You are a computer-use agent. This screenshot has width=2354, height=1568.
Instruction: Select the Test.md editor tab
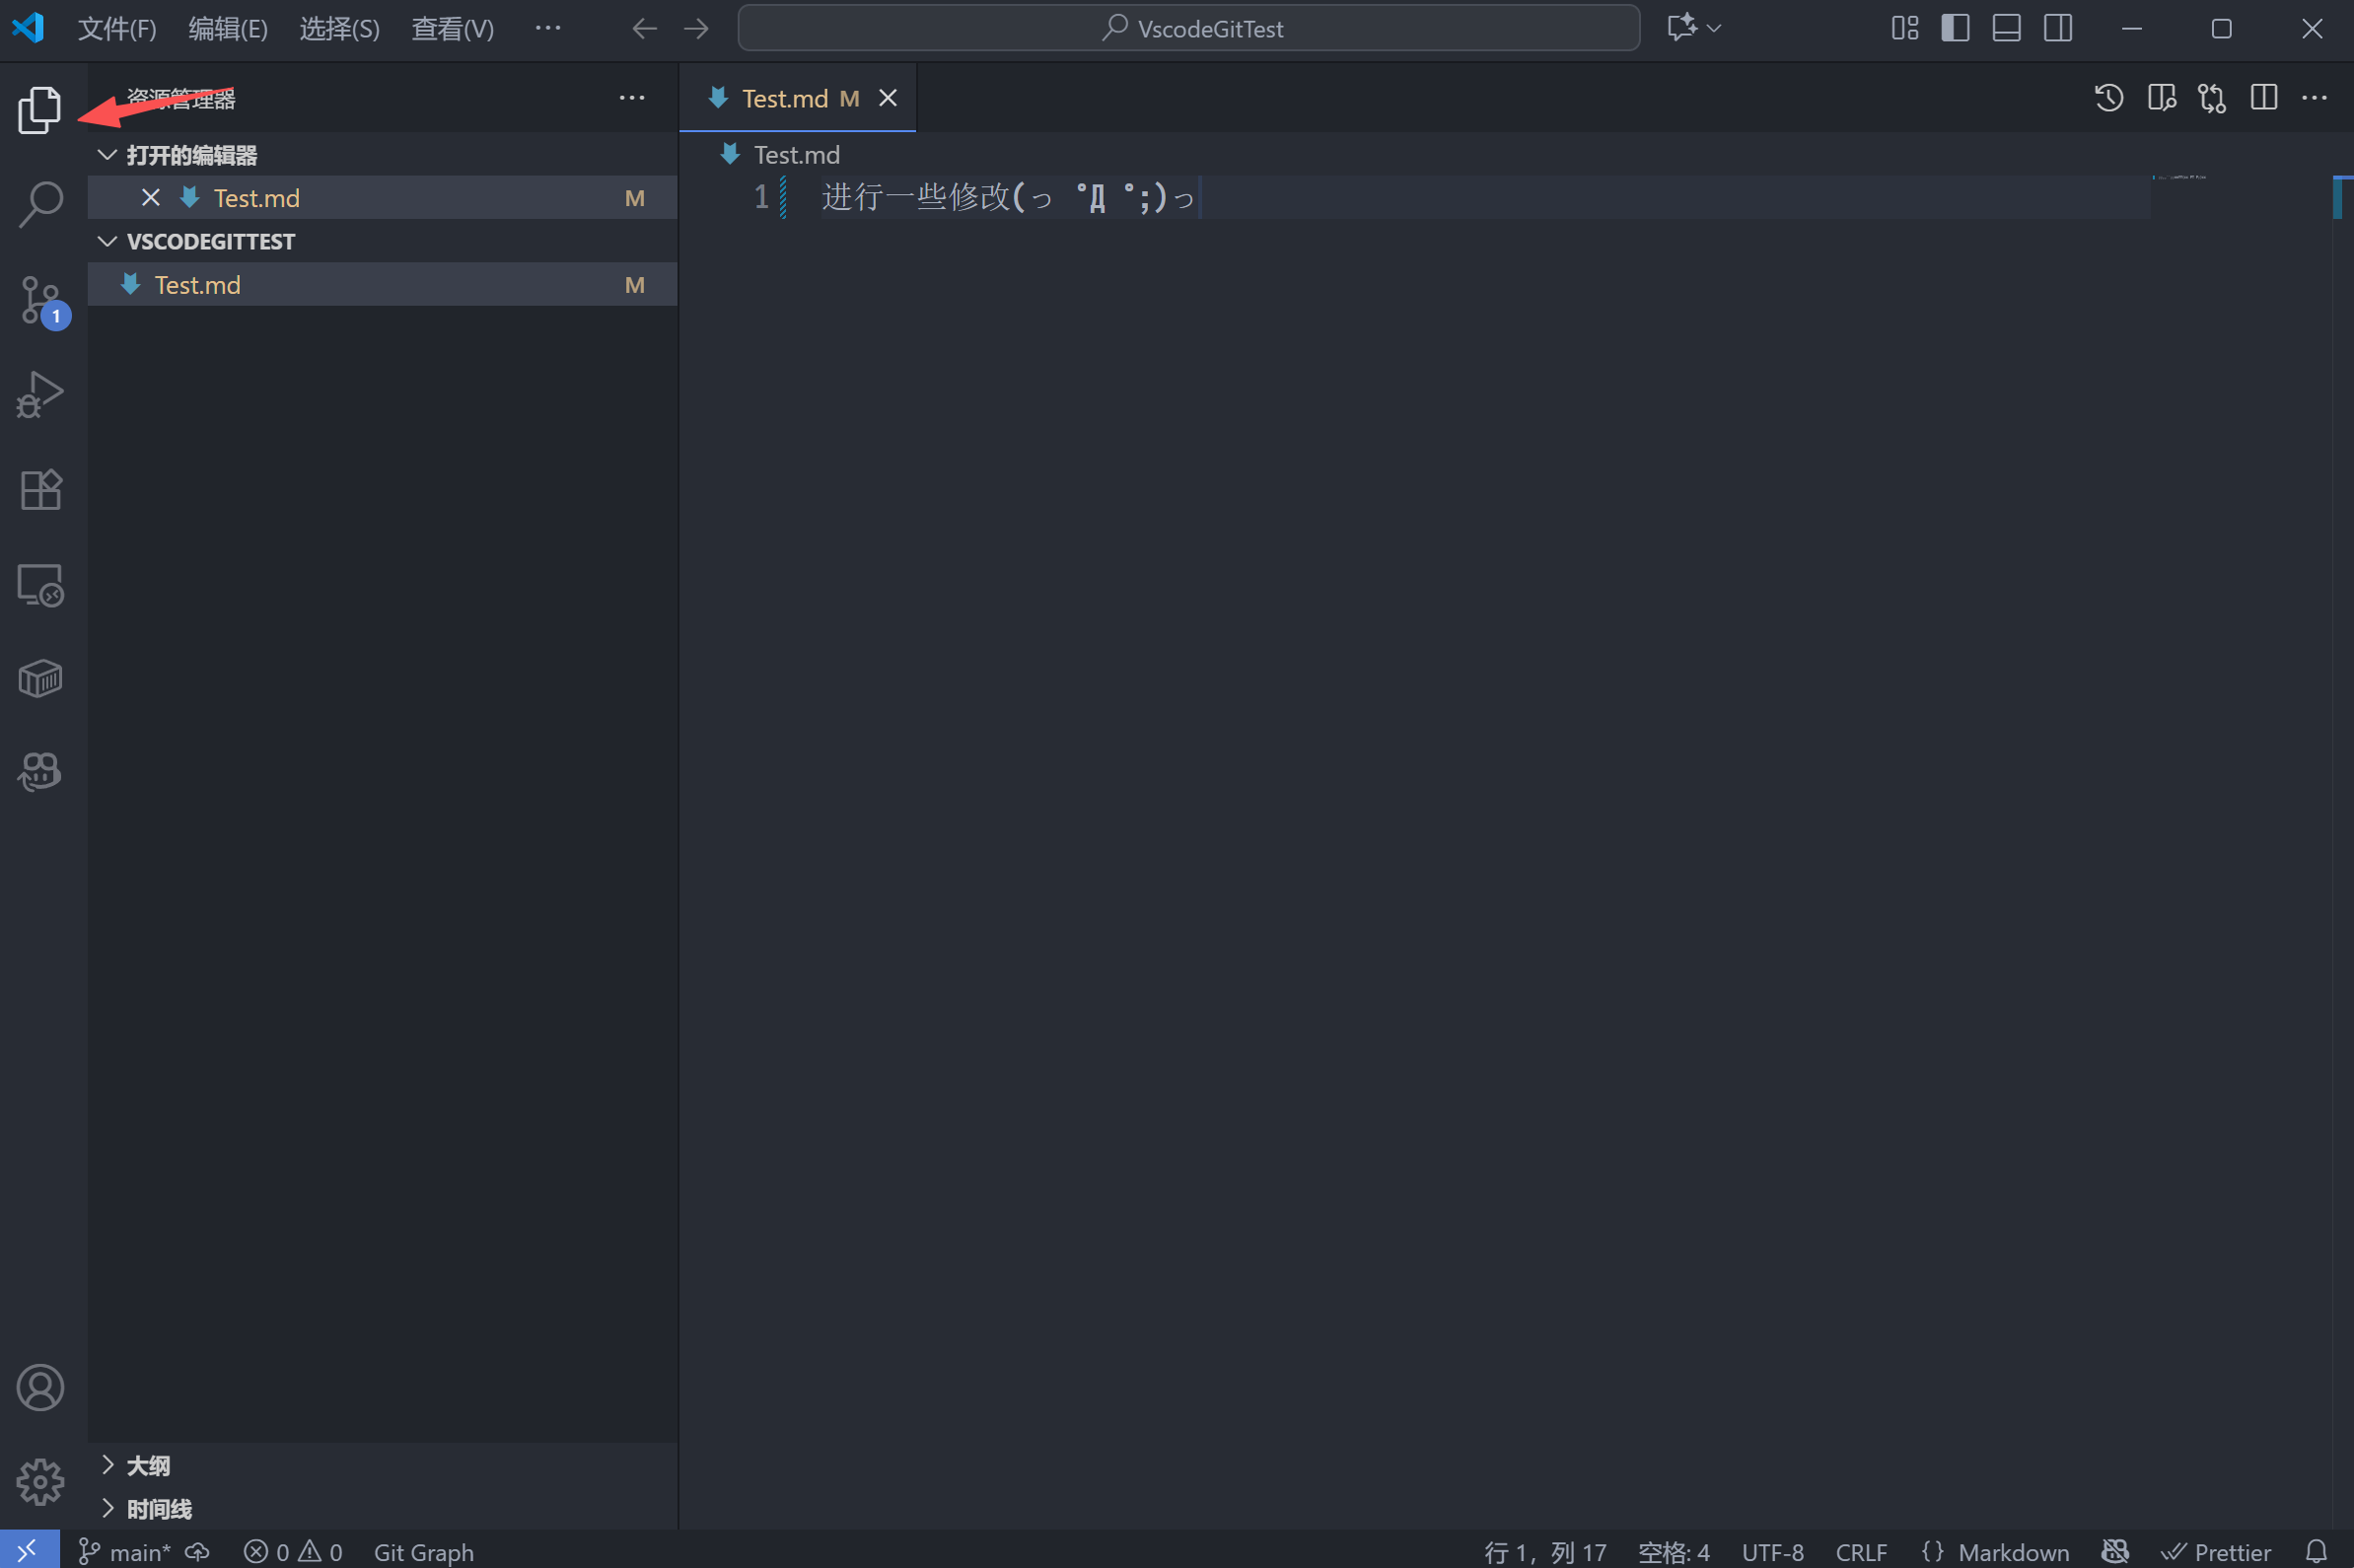click(785, 98)
